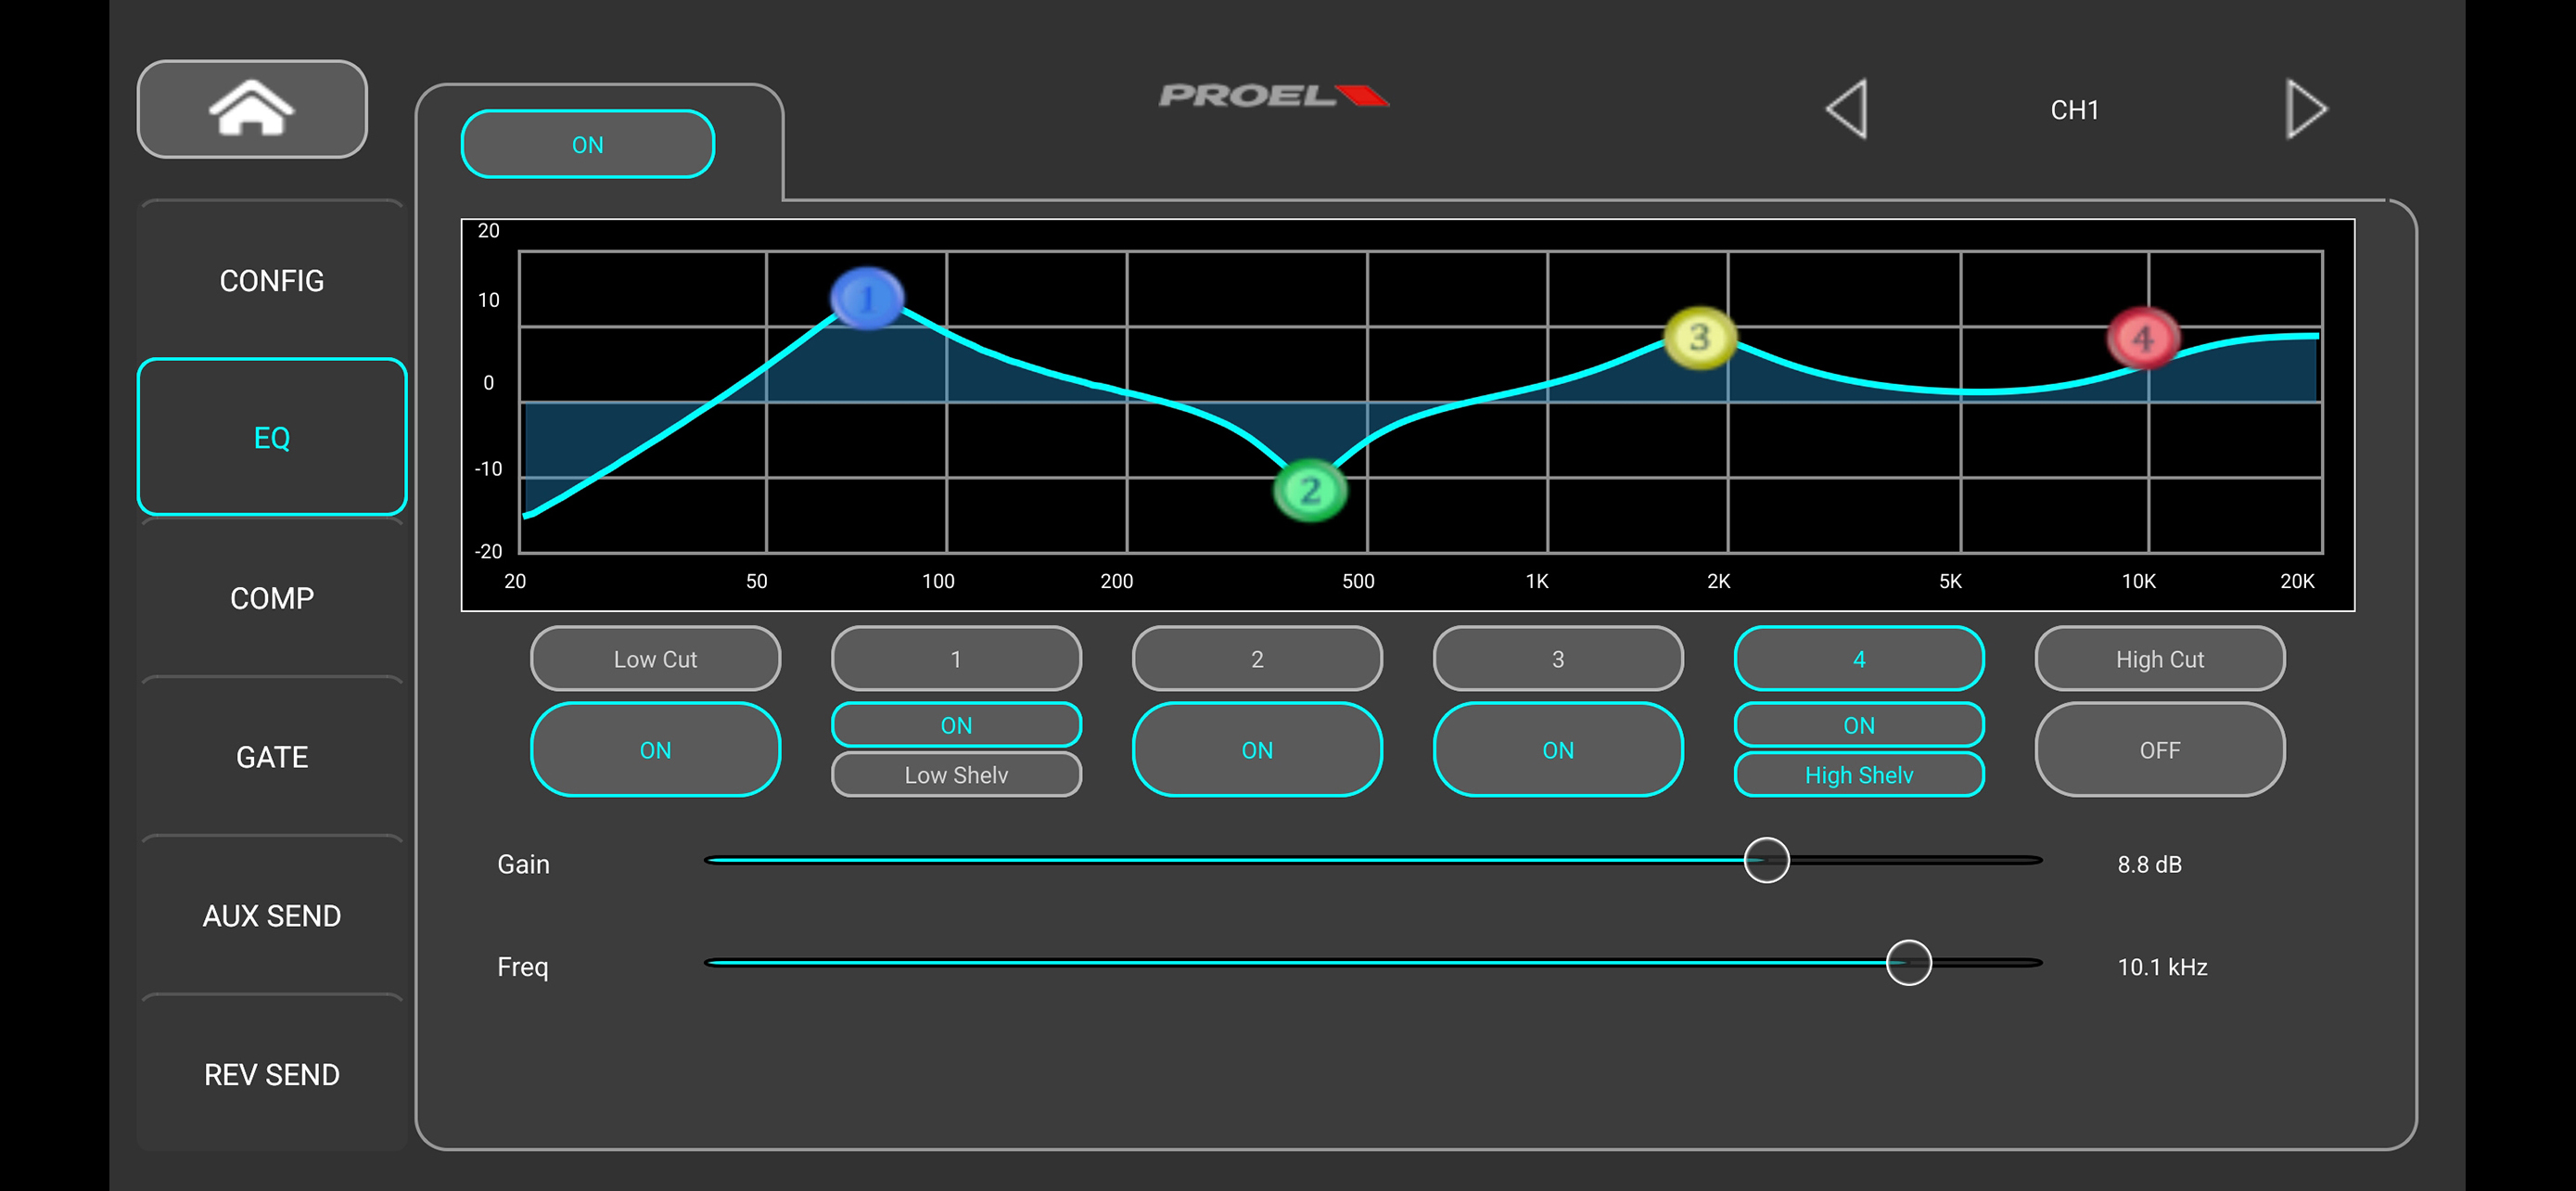The image size is (2576, 1191).
Task: Select EQ band 4 button
Action: click(x=1859, y=659)
